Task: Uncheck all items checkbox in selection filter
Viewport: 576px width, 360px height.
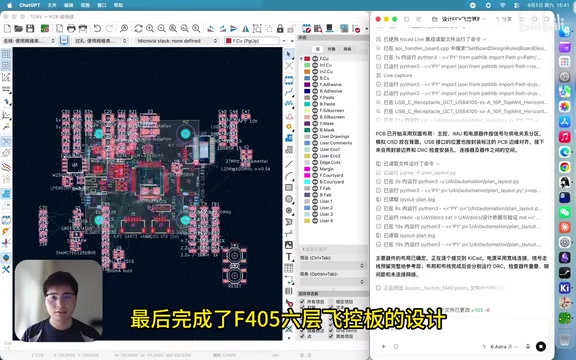Action: coord(302,302)
